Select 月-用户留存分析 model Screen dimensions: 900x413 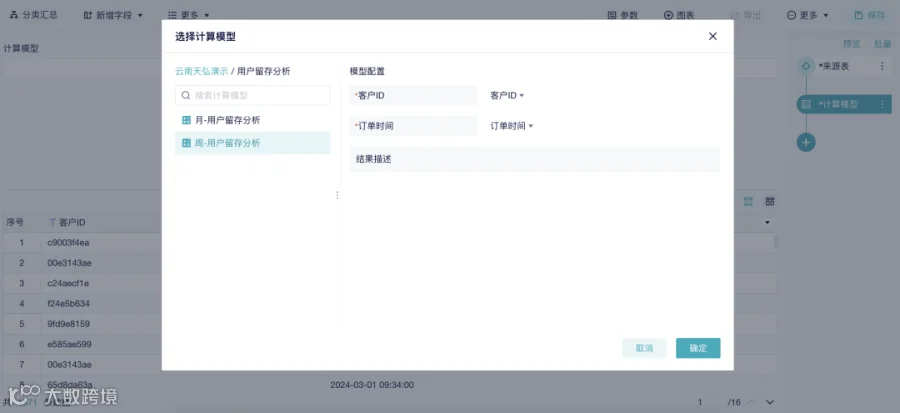(x=253, y=120)
